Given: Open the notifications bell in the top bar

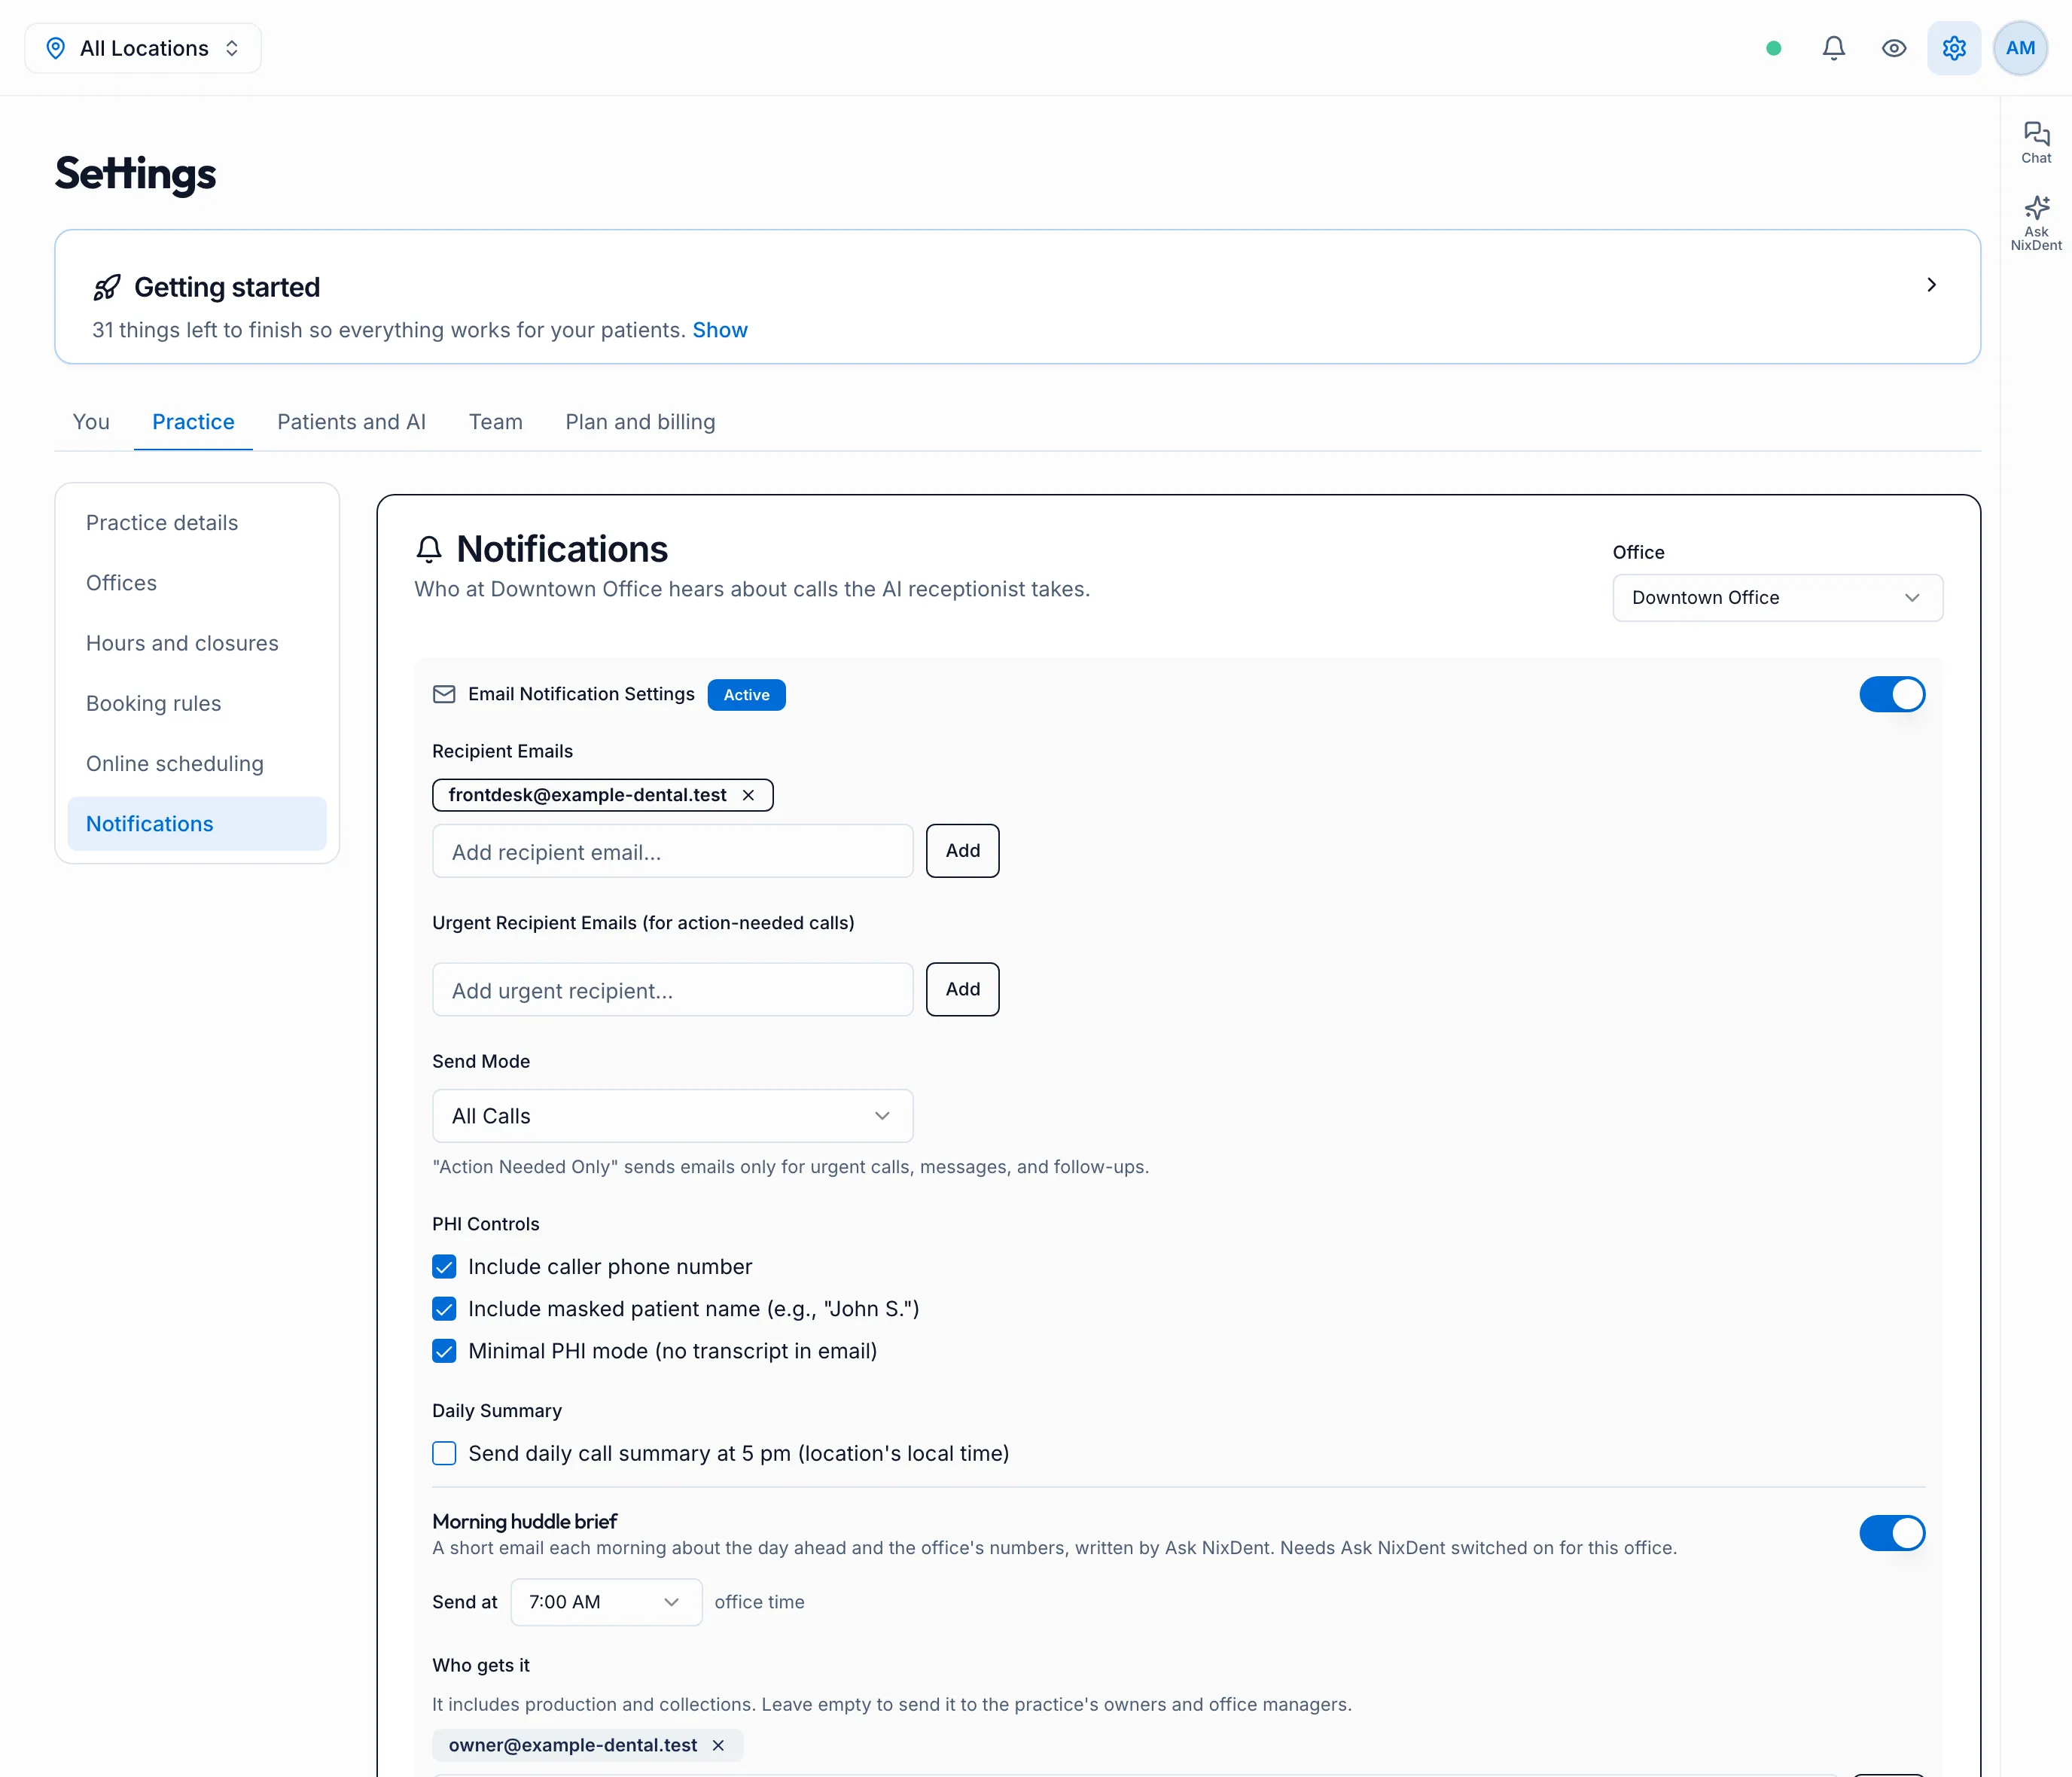Looking at the screenshot, I should coord(1833,48).
